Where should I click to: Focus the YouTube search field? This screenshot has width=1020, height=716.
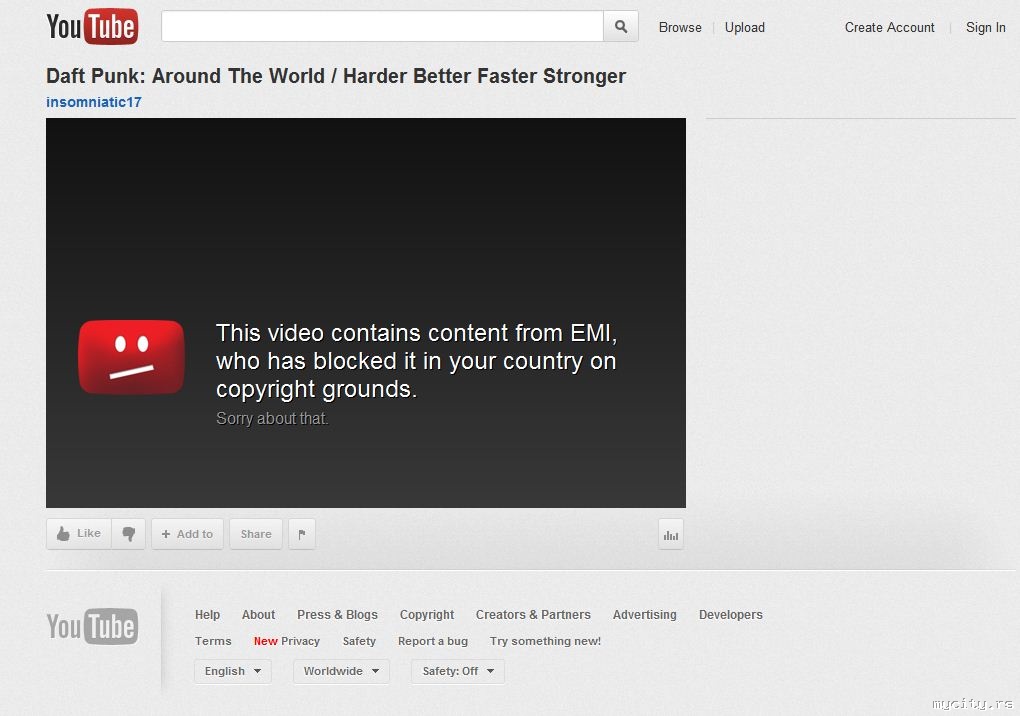point(382,27)
